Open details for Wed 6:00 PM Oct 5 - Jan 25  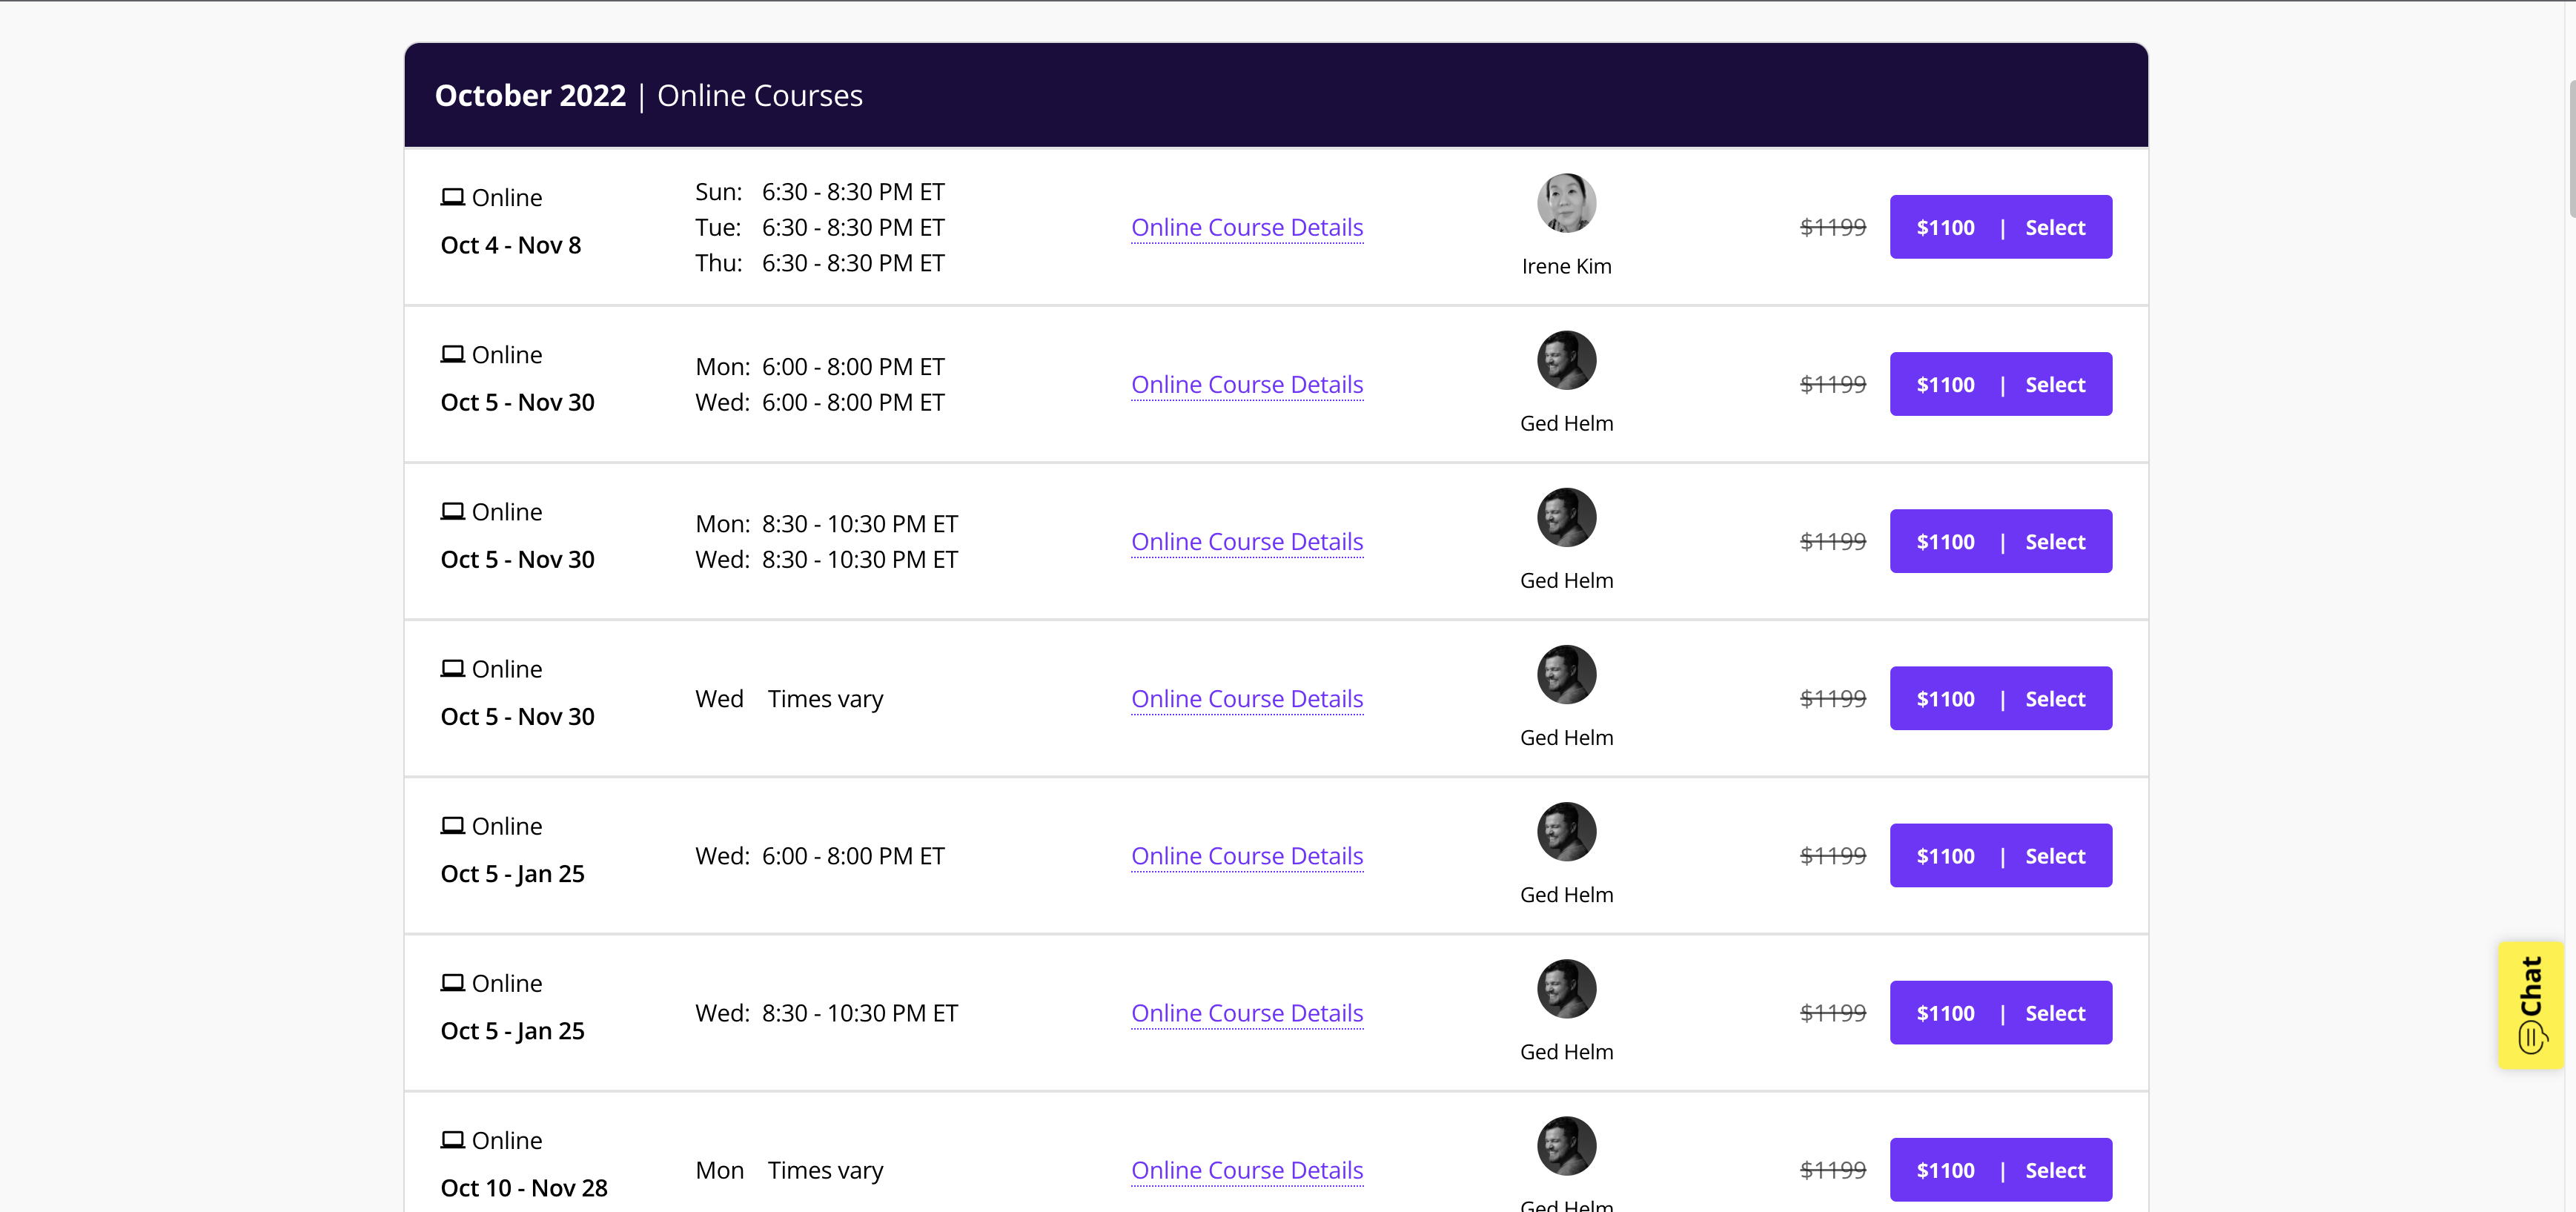coord(1246,855)
